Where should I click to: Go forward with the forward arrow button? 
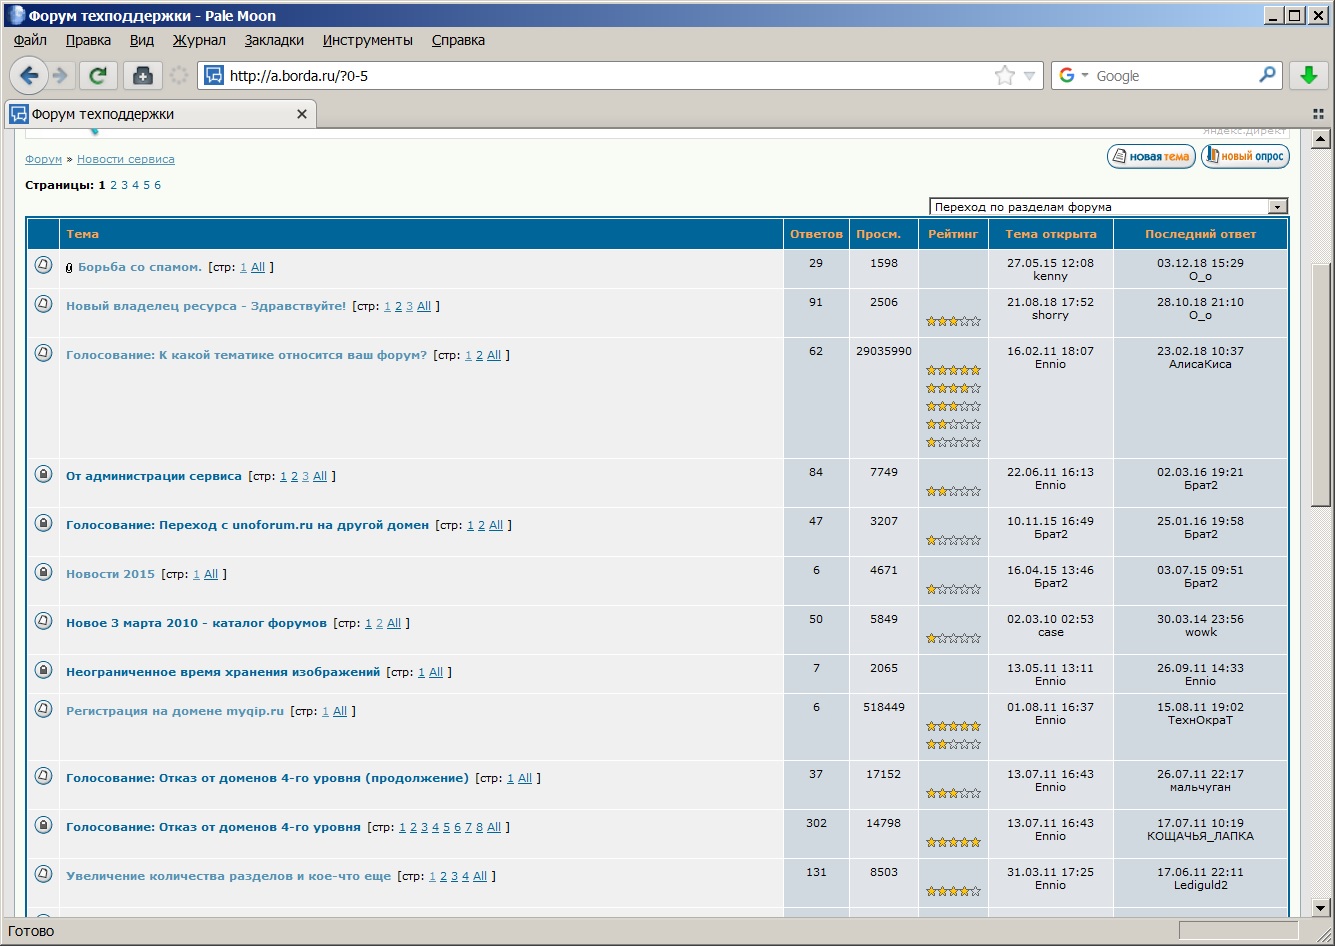(60, 75)
